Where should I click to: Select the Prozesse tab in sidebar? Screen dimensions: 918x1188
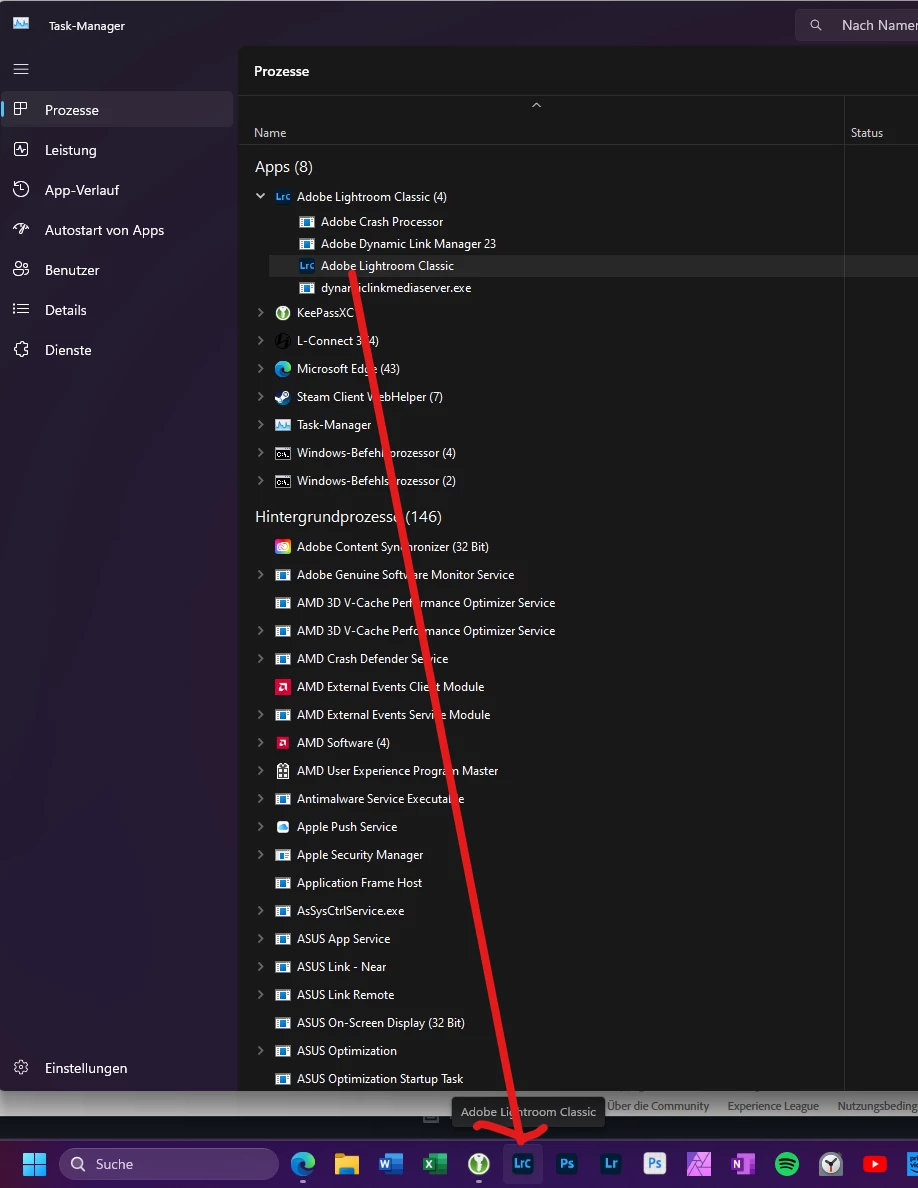pos(117,110)
